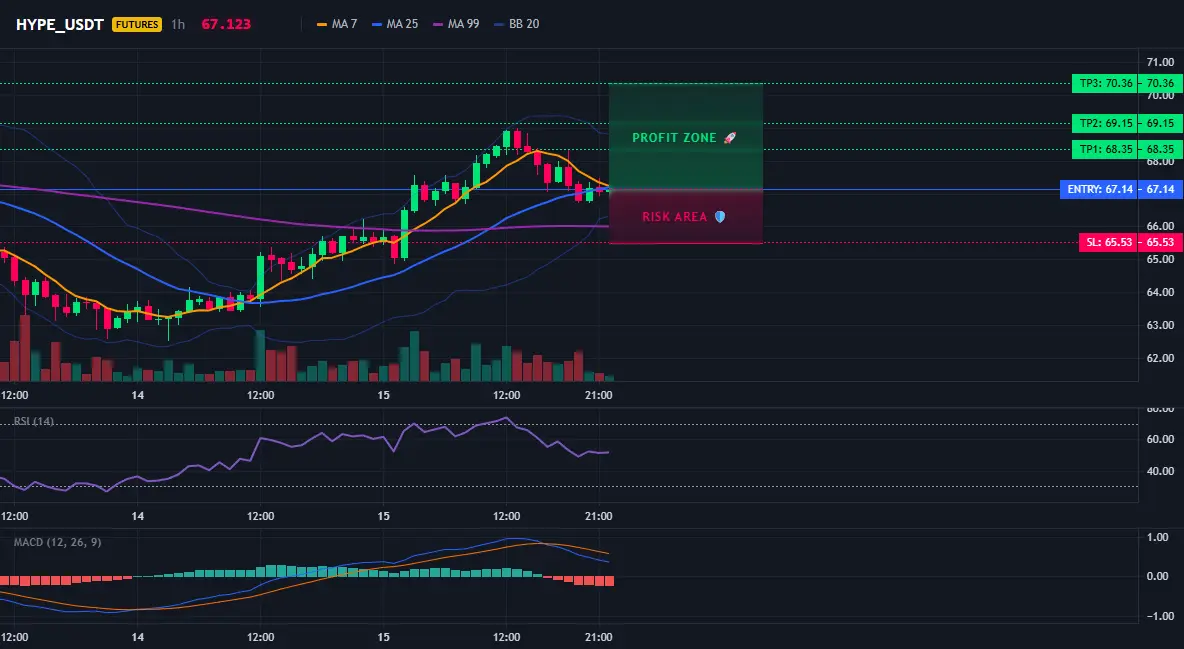Click the MA 99 legend entry

[x=455, y=24]
